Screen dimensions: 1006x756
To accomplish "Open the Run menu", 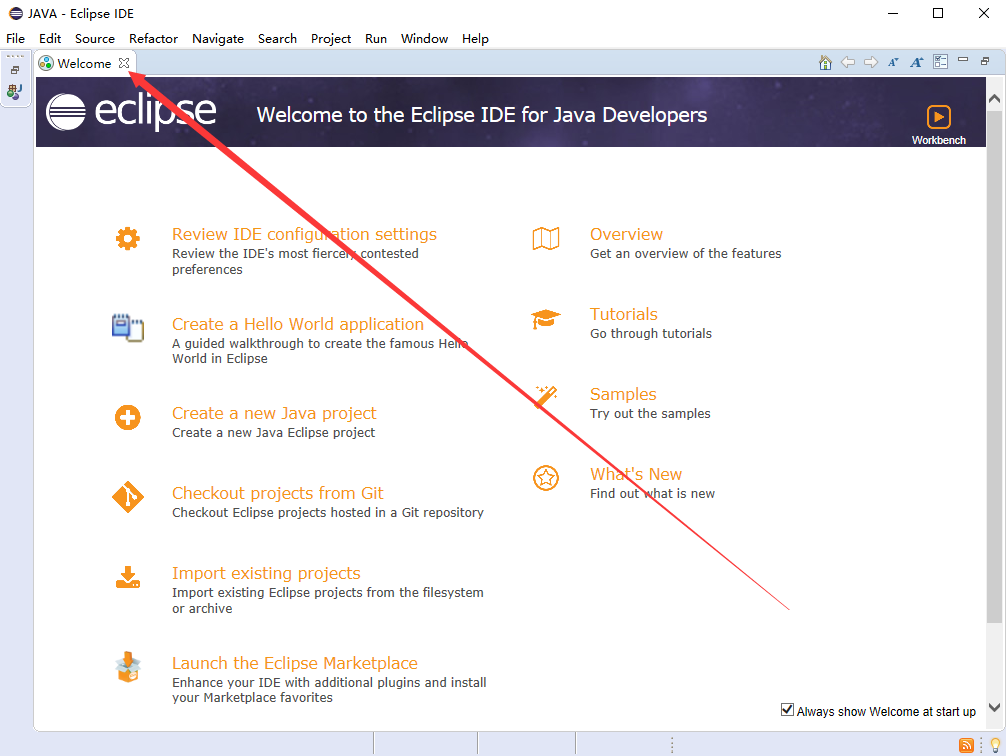I will pyautogui.click(x=376, y=39).
